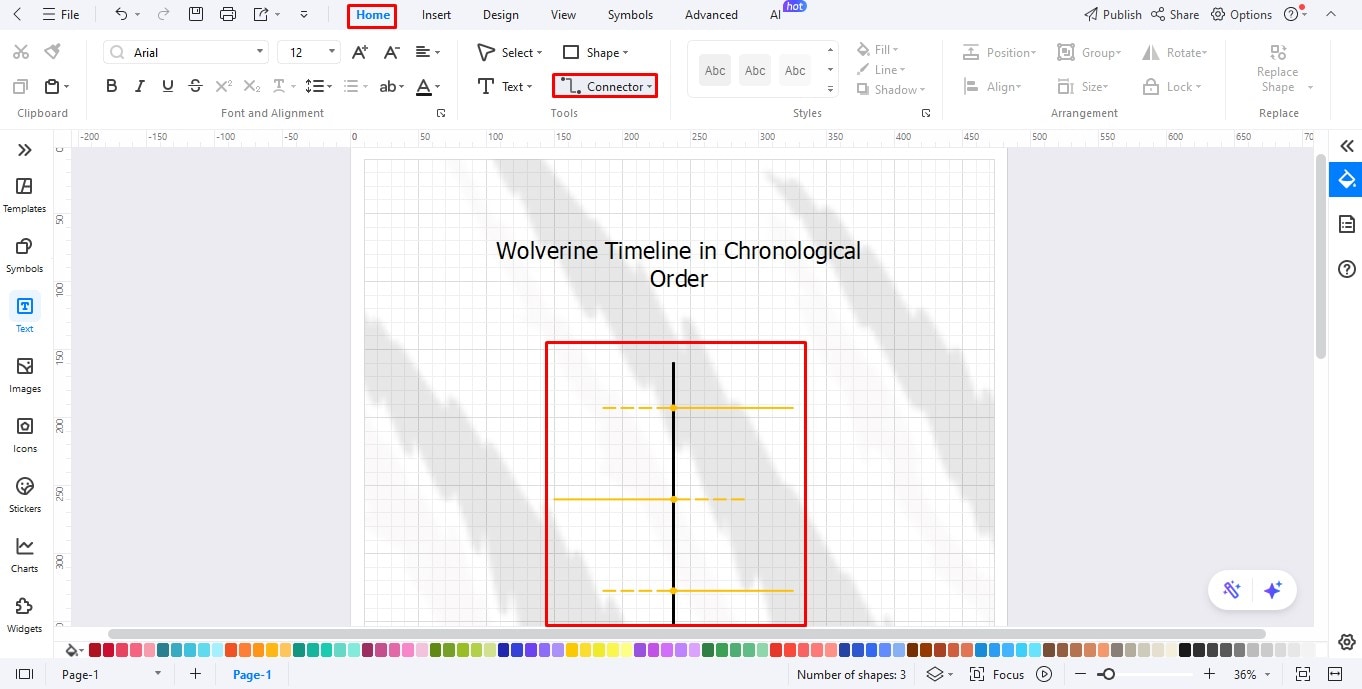Collapse right panel with double chevron
Viewport: 1362px width, 689px height.
(1347, 146)
